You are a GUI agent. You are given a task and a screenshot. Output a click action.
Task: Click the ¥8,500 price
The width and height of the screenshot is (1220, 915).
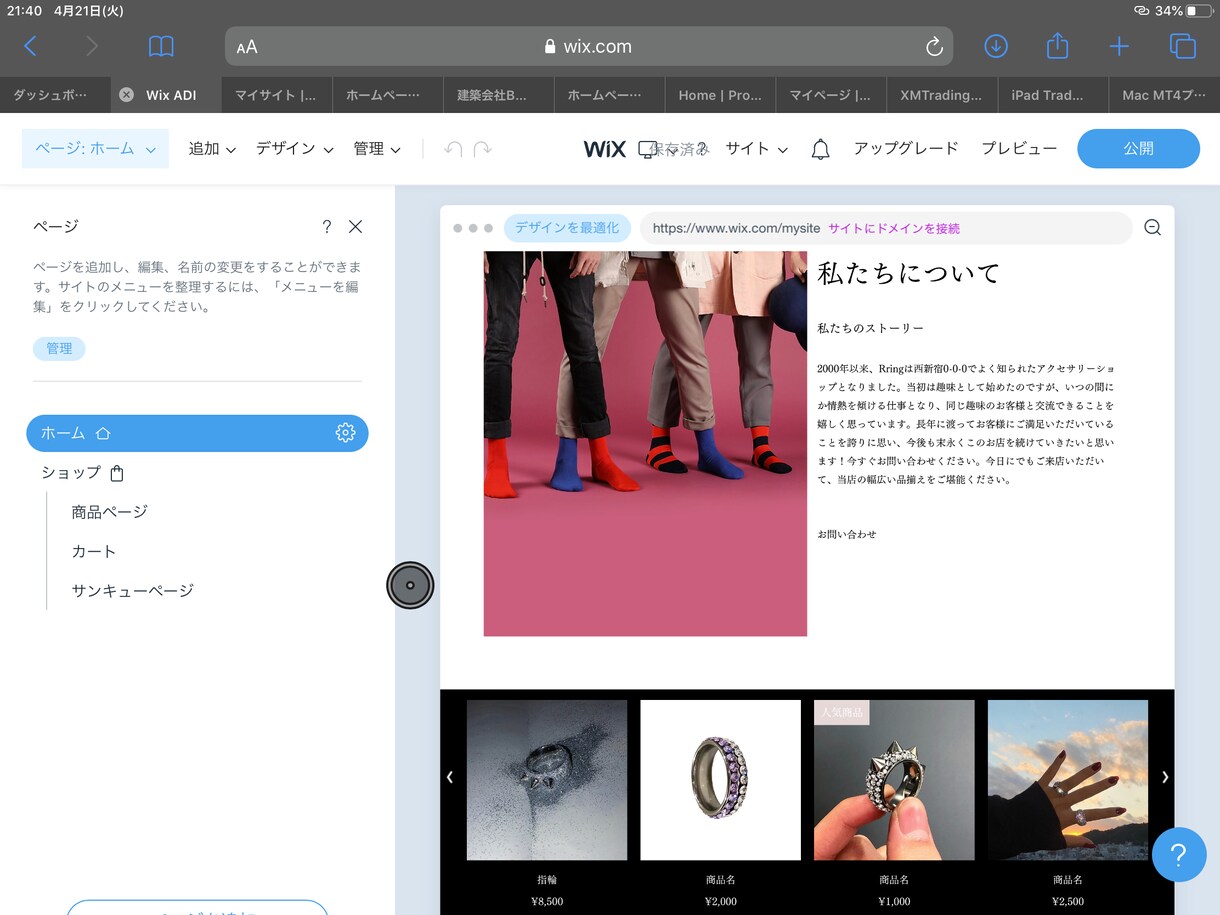pyautogui.click(x=547, y=901)
